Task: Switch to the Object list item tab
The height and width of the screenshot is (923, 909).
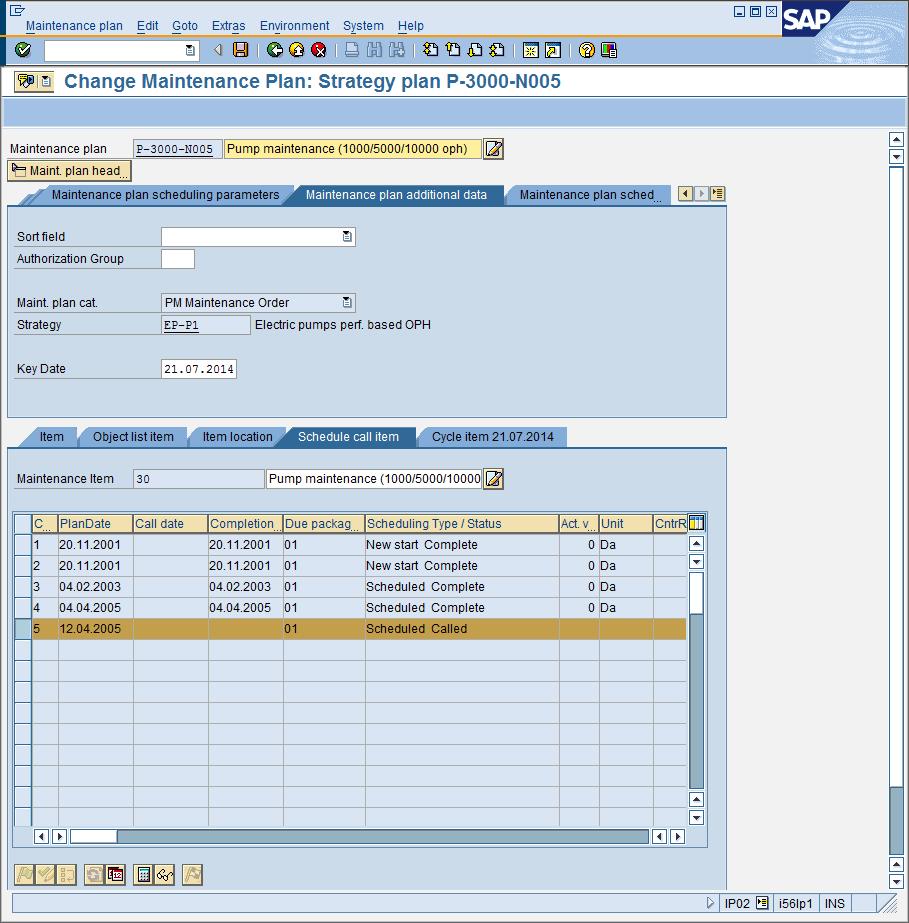Action: [x=133, y=437]
